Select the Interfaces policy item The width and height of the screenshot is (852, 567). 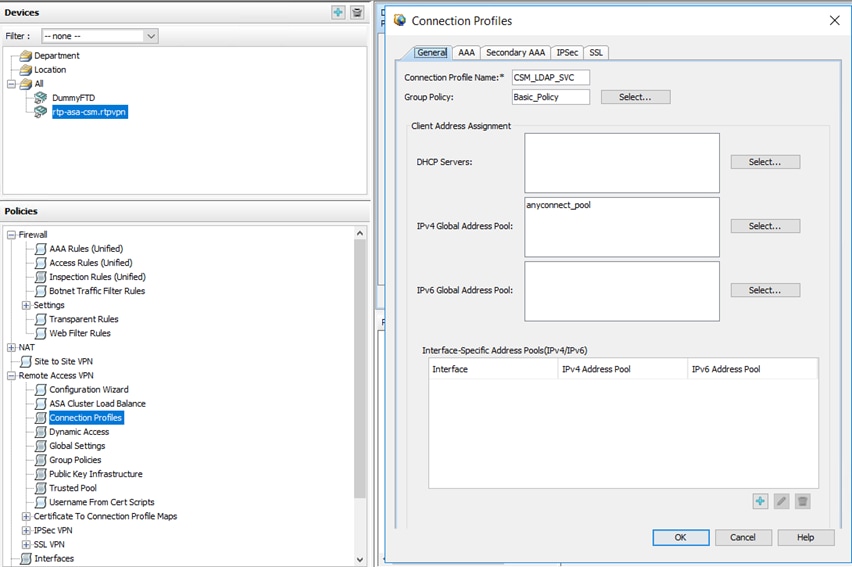(54, 559)
